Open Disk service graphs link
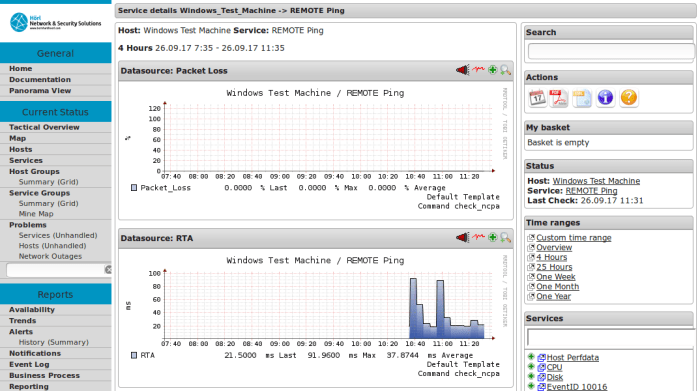Image resolution: width=700 pixels, height=391 pixels. point(554,377)
